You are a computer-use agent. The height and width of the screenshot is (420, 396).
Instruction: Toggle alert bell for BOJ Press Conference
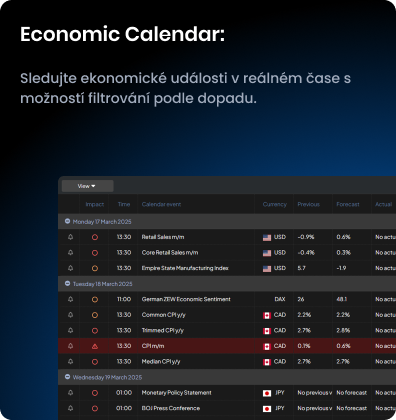70,408
